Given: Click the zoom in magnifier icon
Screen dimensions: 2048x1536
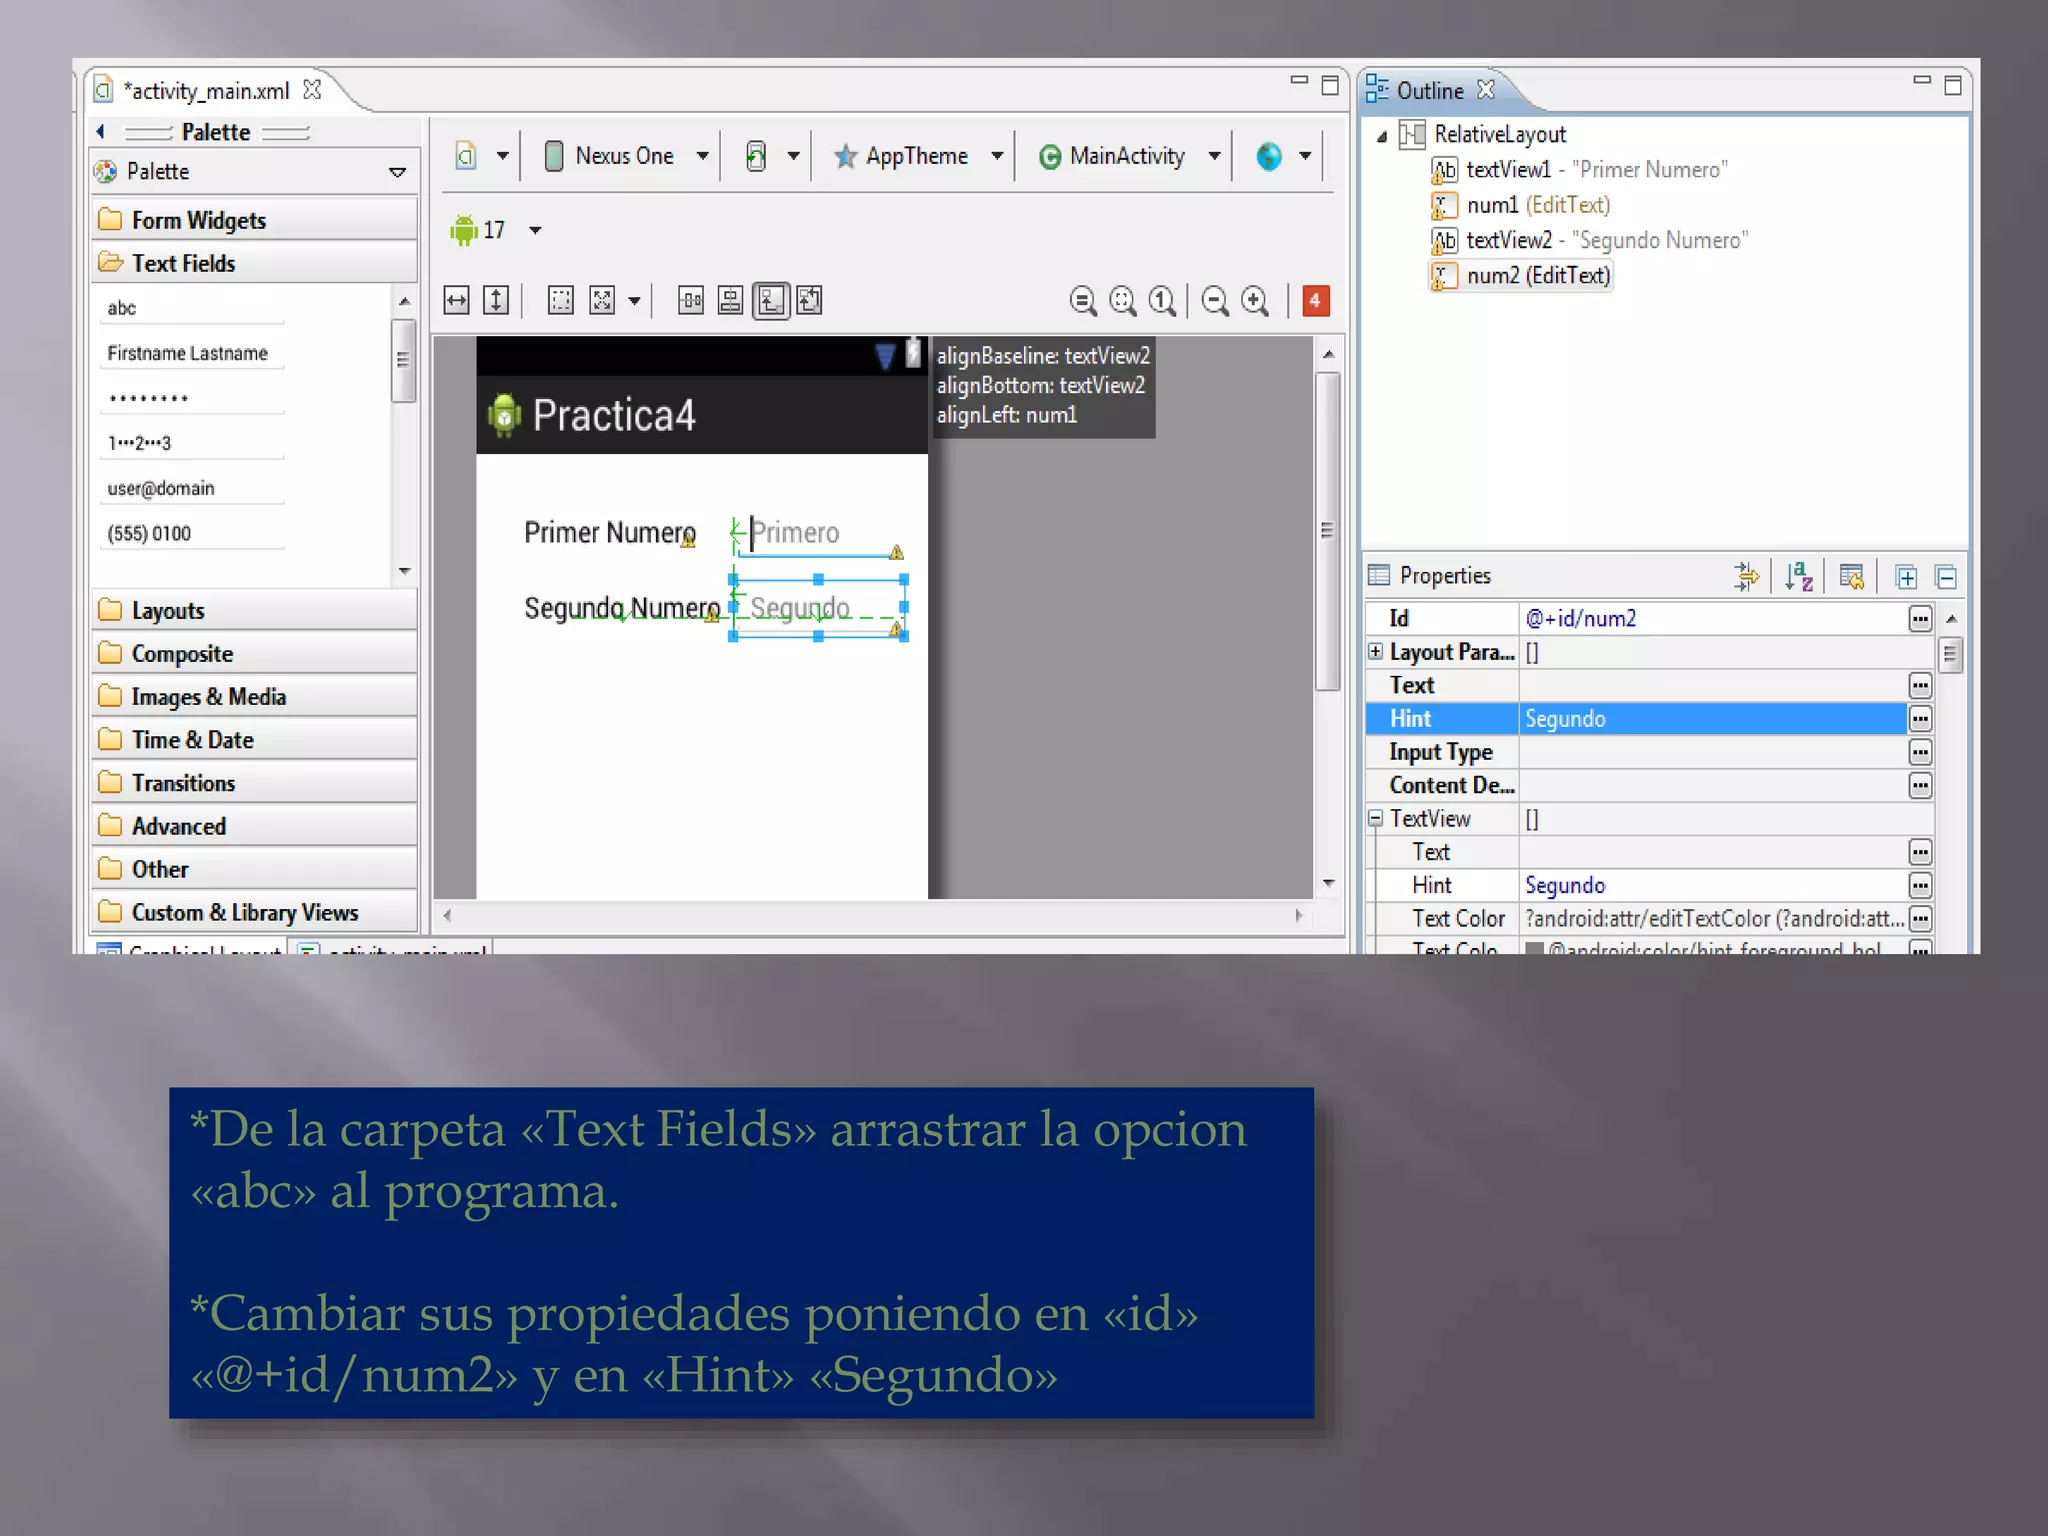Looking at the screenshot, I should point(1254,300).
